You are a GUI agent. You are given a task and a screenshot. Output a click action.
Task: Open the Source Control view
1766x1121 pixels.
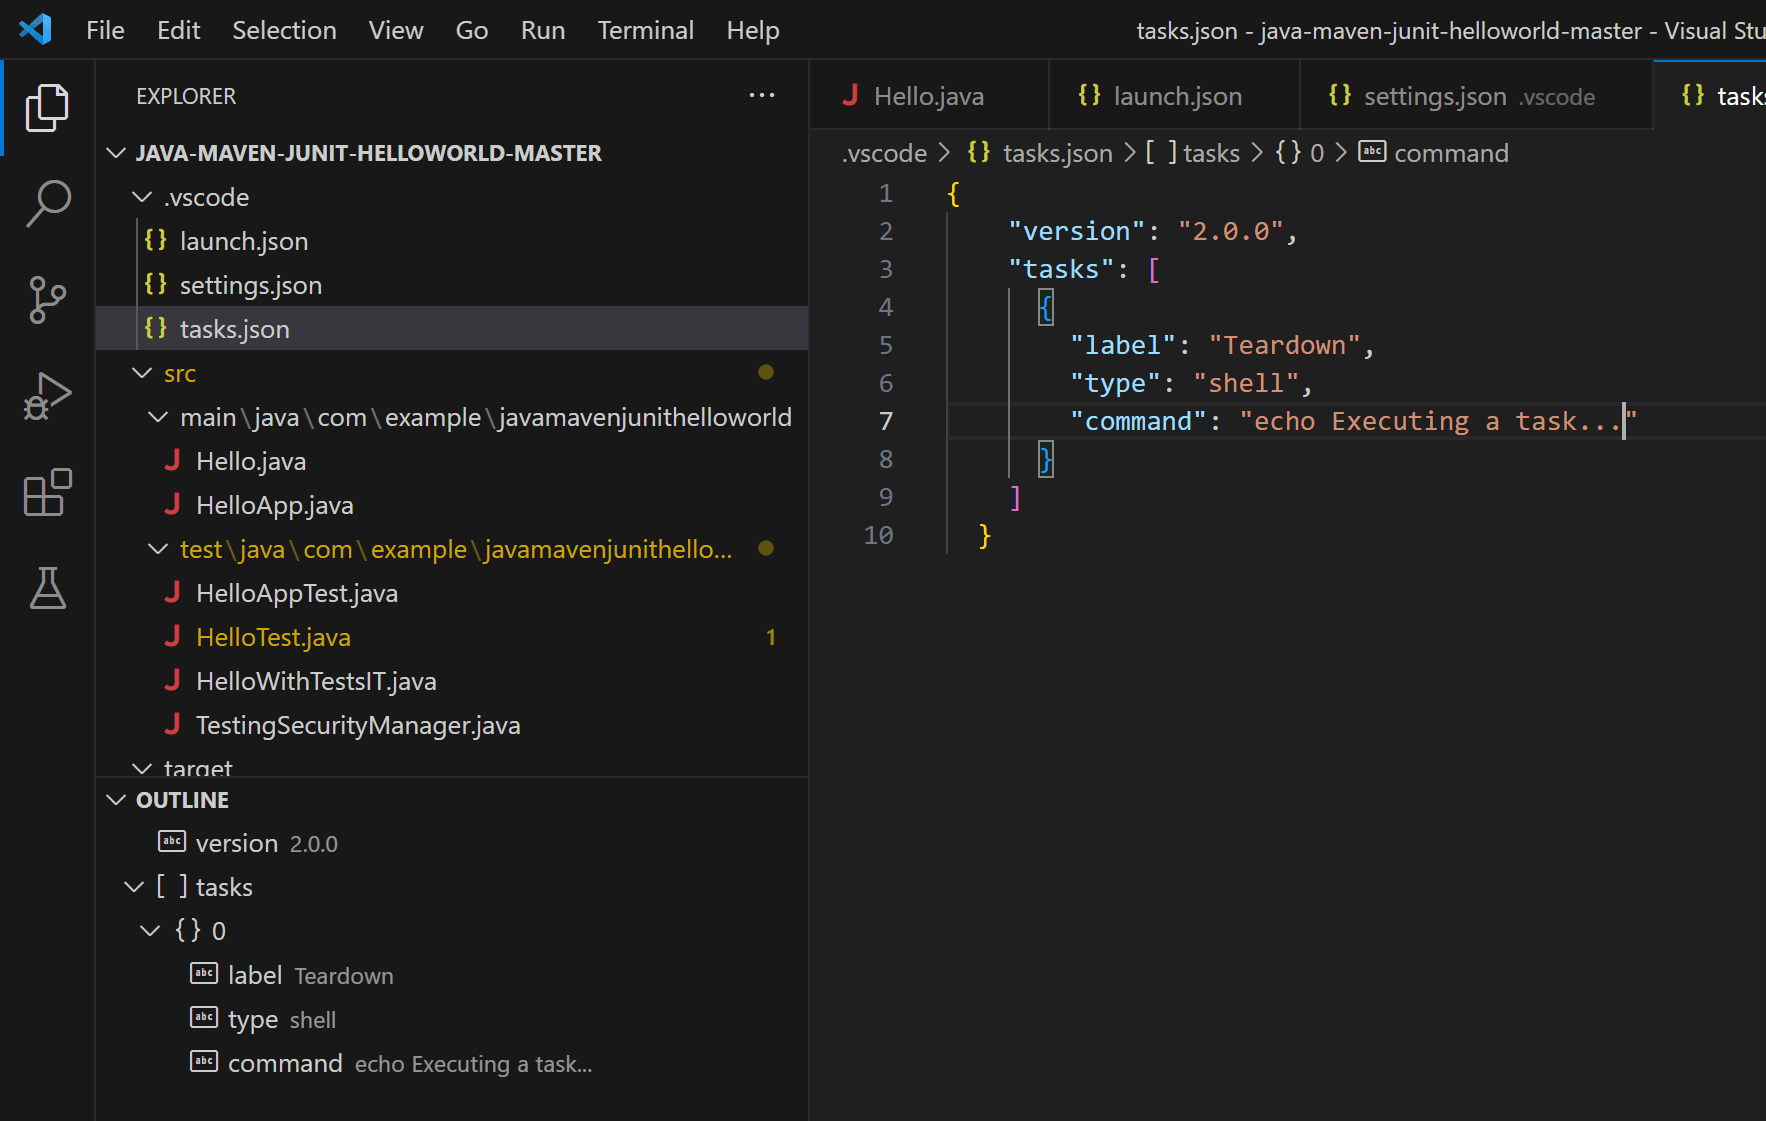pyautogui.click(x=46, y=299)
